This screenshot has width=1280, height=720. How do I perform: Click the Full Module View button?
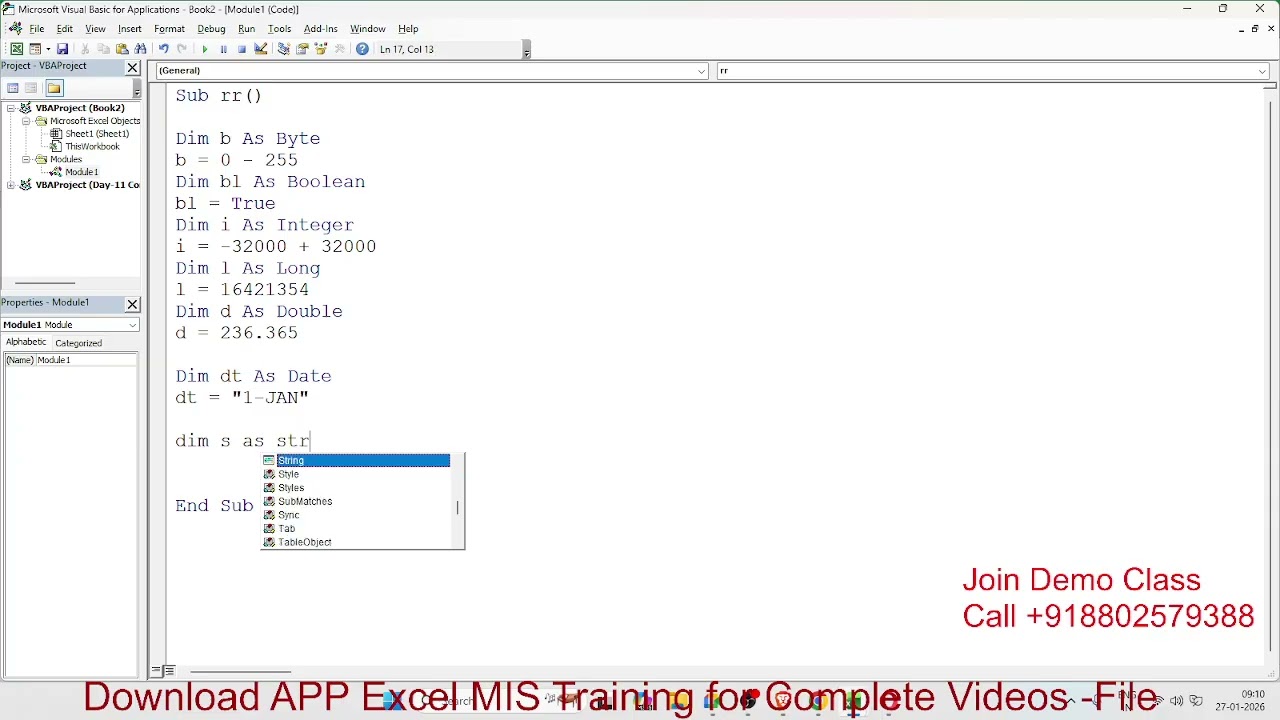(x=169, y=671)
